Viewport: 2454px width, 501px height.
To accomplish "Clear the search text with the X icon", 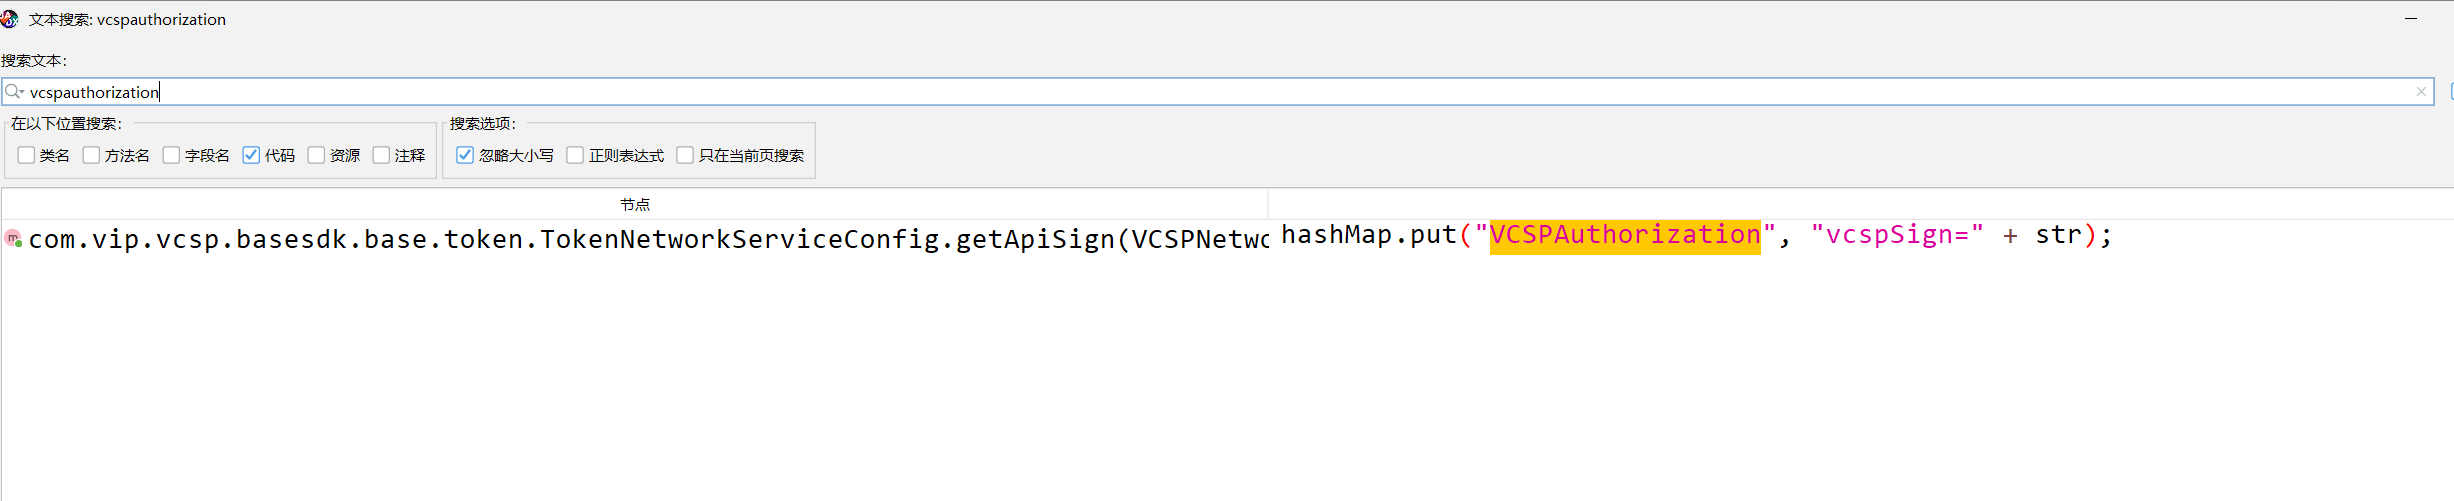I will [2421, 92].
